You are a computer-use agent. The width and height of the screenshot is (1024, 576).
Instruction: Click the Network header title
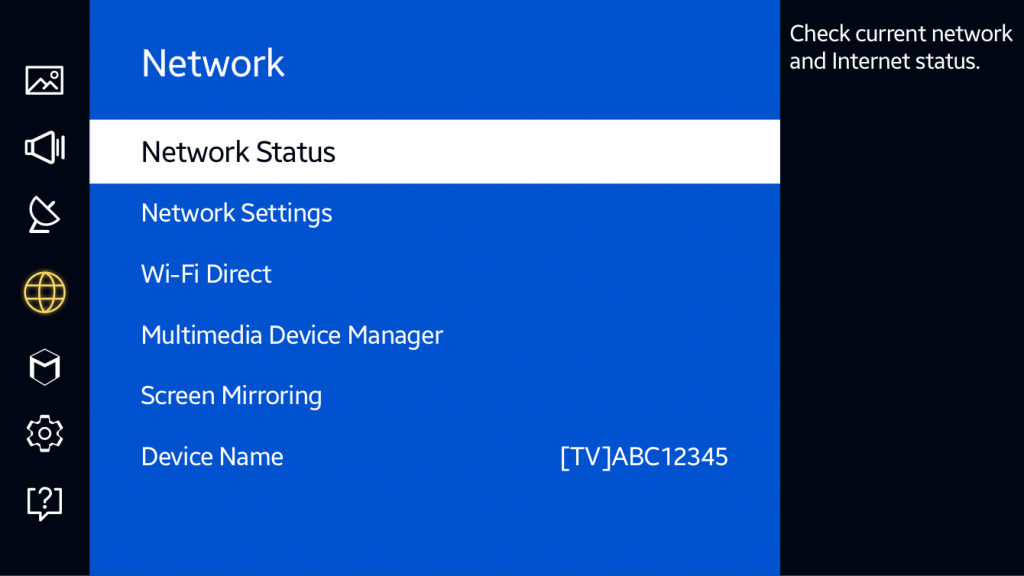tap(213, 62)
